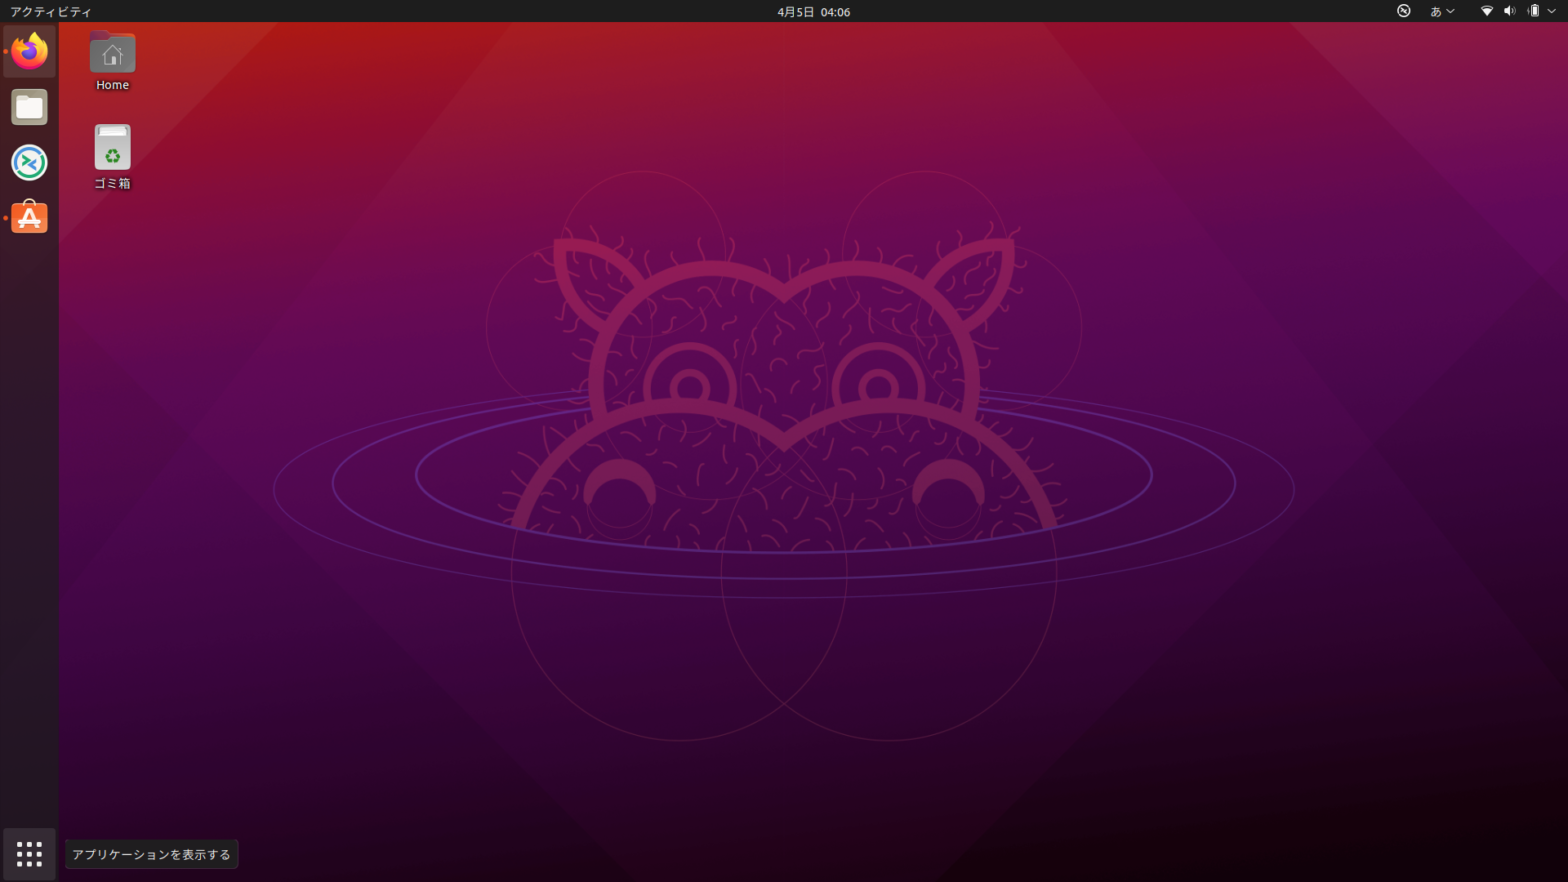Click the "ゴミ箱" text label on the desktop
This screenshot has width=1568, height=882.
click(112, 183)
